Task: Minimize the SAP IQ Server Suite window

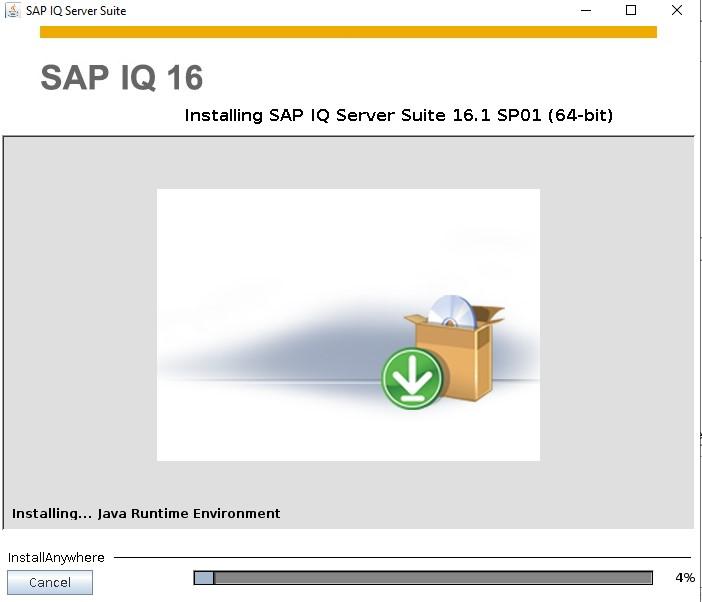Action: (x=586, y=10)
